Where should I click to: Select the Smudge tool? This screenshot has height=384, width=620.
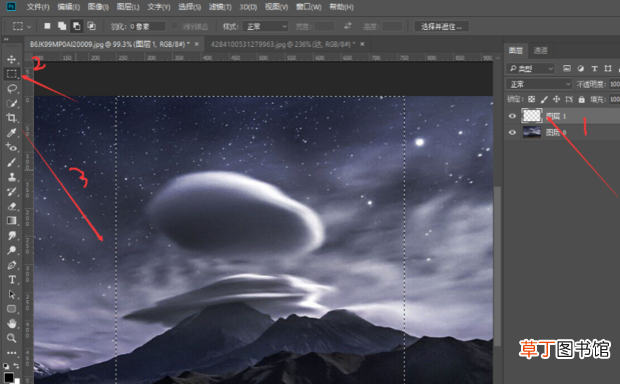(x=11, y=236)
